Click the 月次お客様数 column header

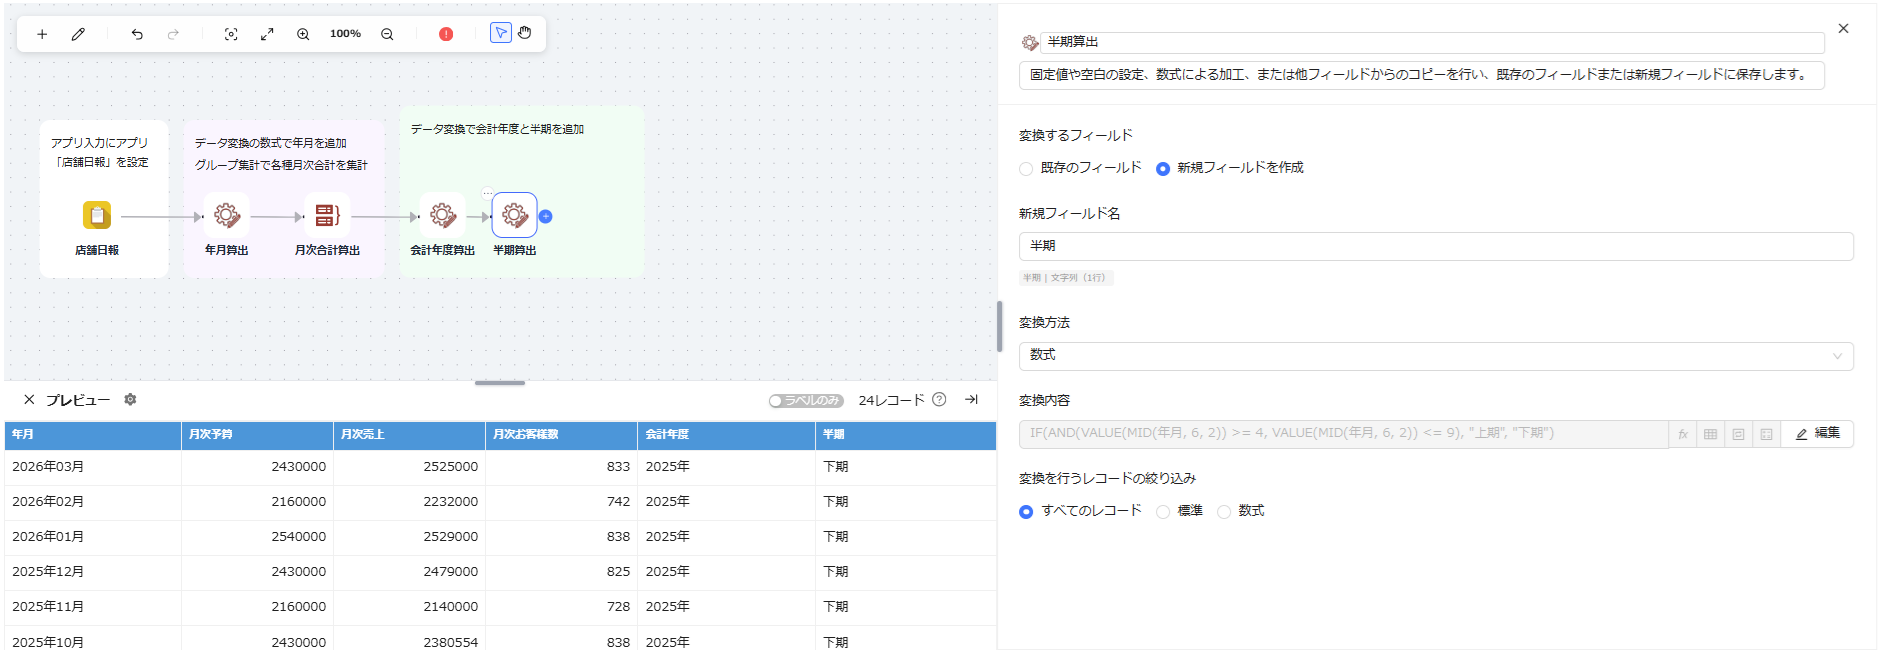click(561, 434)
